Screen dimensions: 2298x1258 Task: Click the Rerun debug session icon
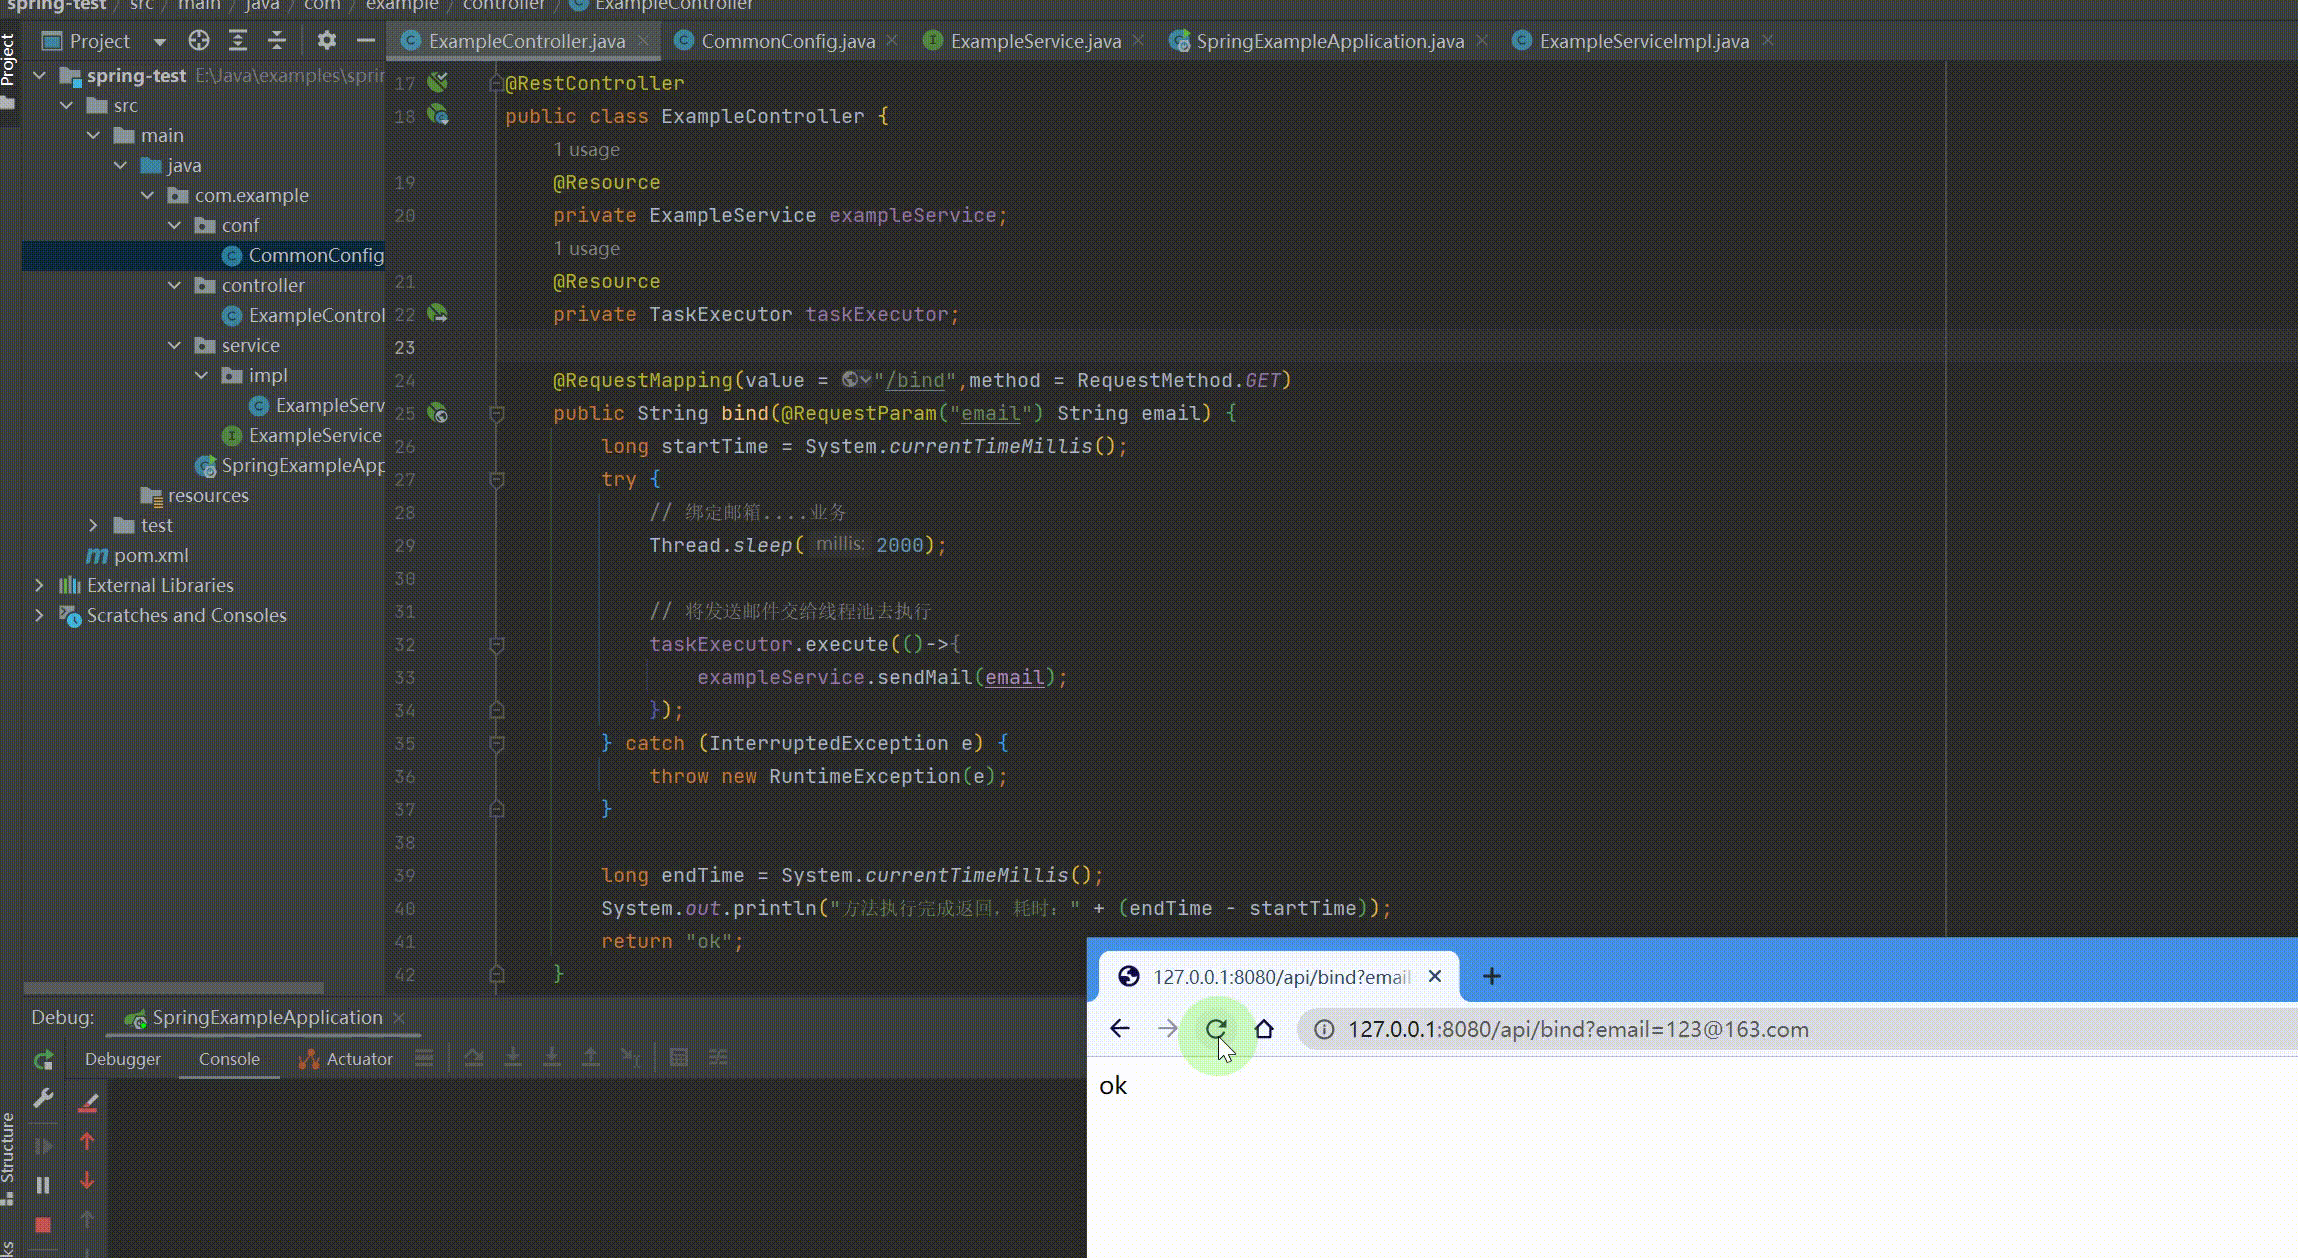pos(43,1059)
